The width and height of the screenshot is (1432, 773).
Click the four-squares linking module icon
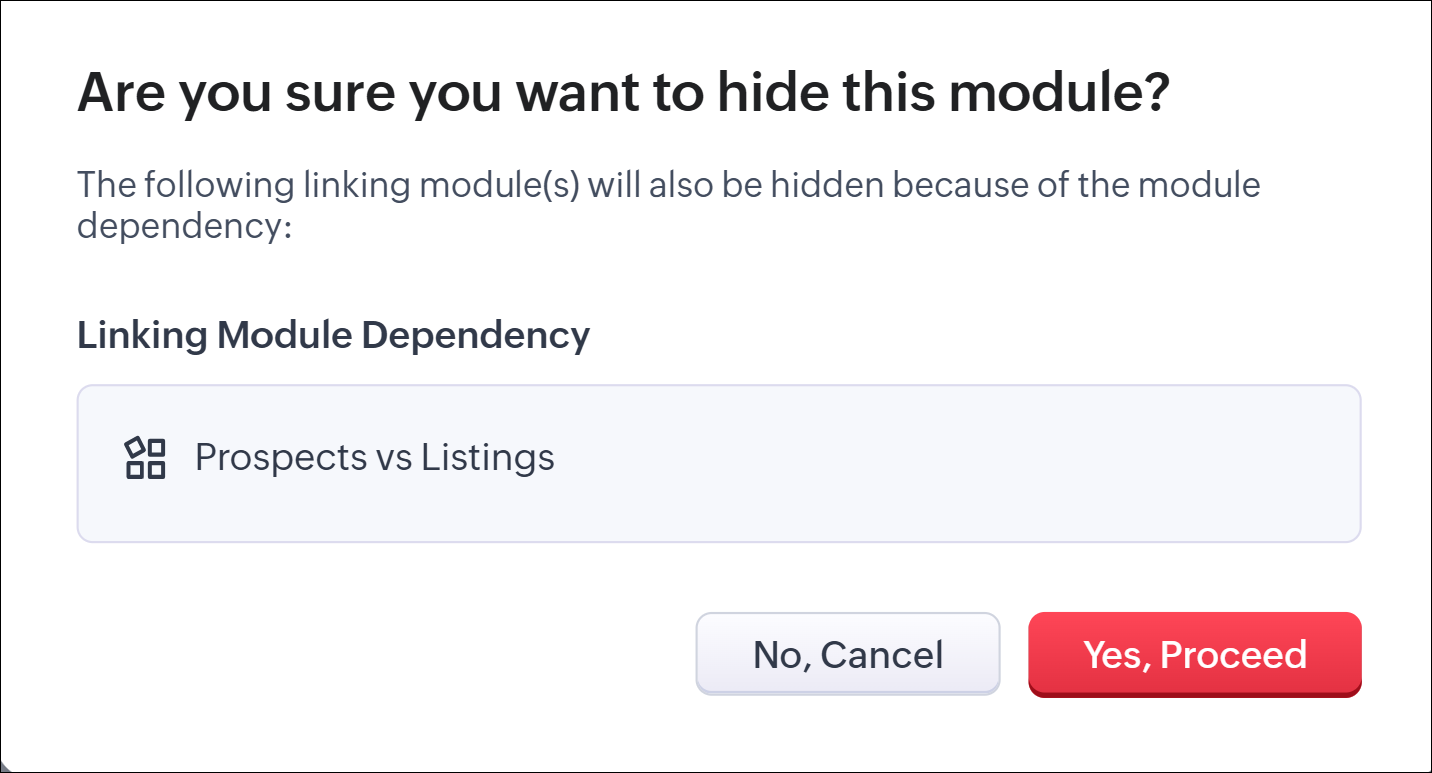tap(145, 458)
